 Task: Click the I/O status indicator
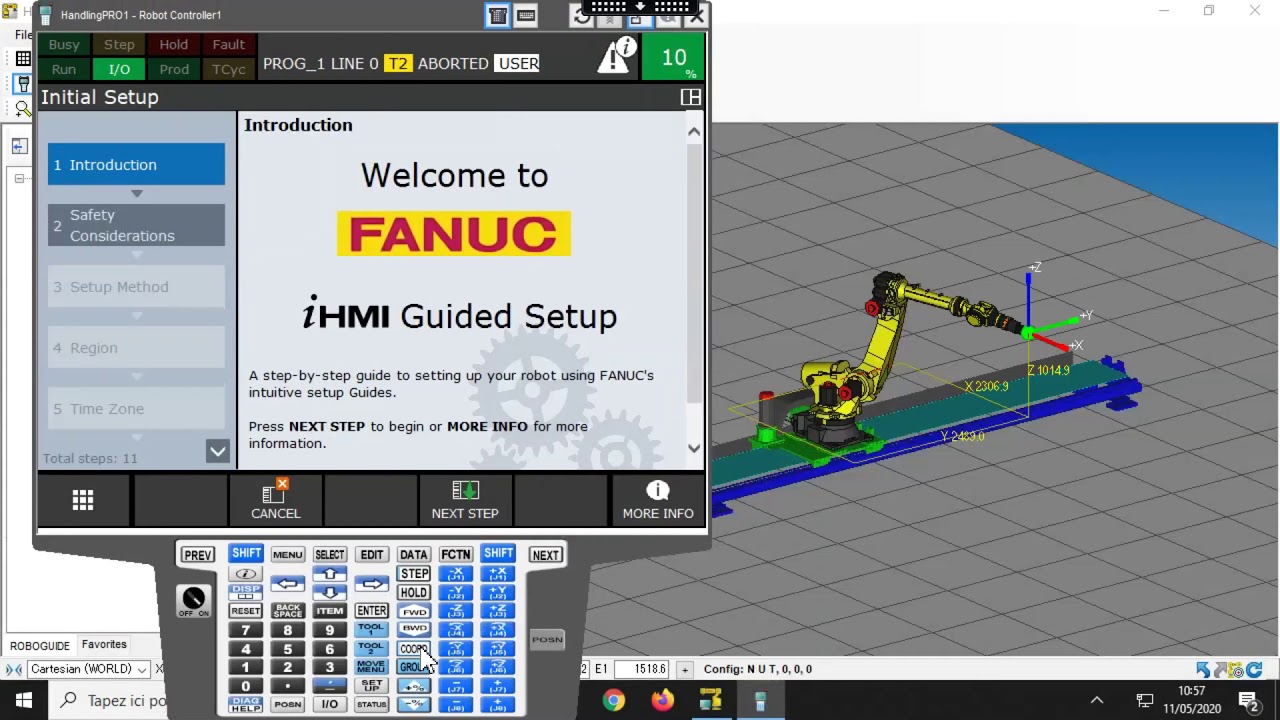119,69
